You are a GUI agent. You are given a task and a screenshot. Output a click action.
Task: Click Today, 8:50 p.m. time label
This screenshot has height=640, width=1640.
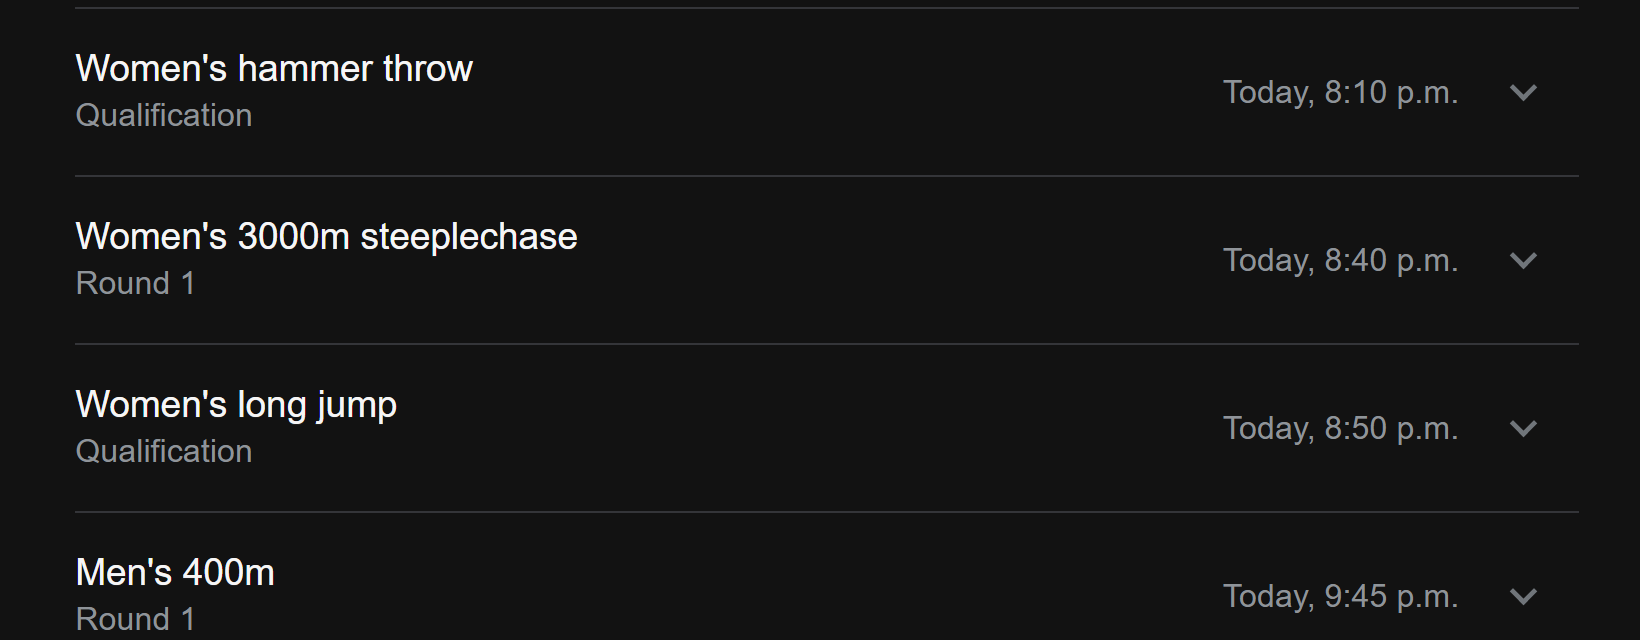coord(1341,428)
